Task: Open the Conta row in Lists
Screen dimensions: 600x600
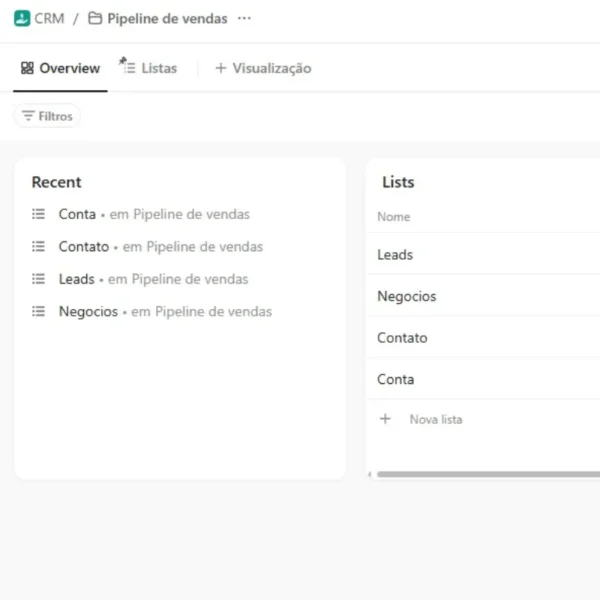Action: pos(395,379)
